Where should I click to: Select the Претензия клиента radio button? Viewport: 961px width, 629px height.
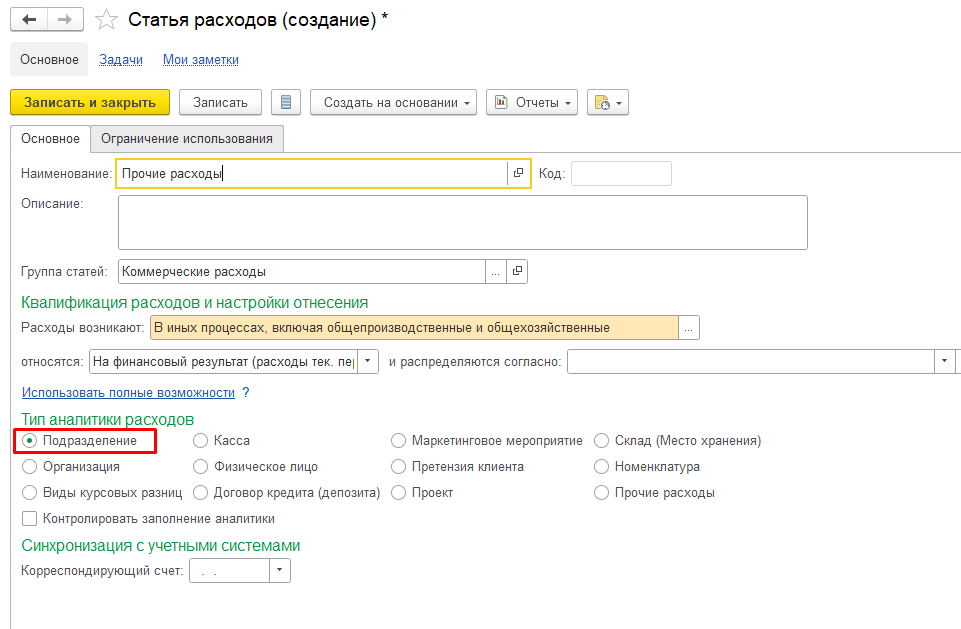(398, 467)
